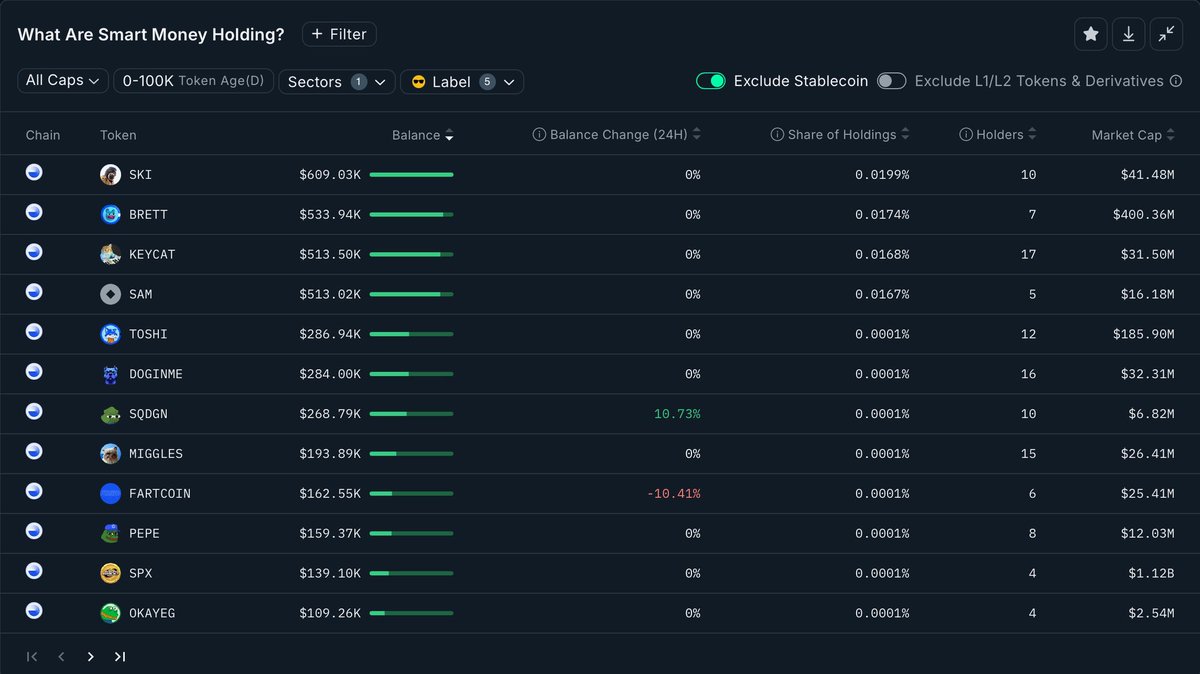Click the KEYCAT token icon

[x=110, y=255]
